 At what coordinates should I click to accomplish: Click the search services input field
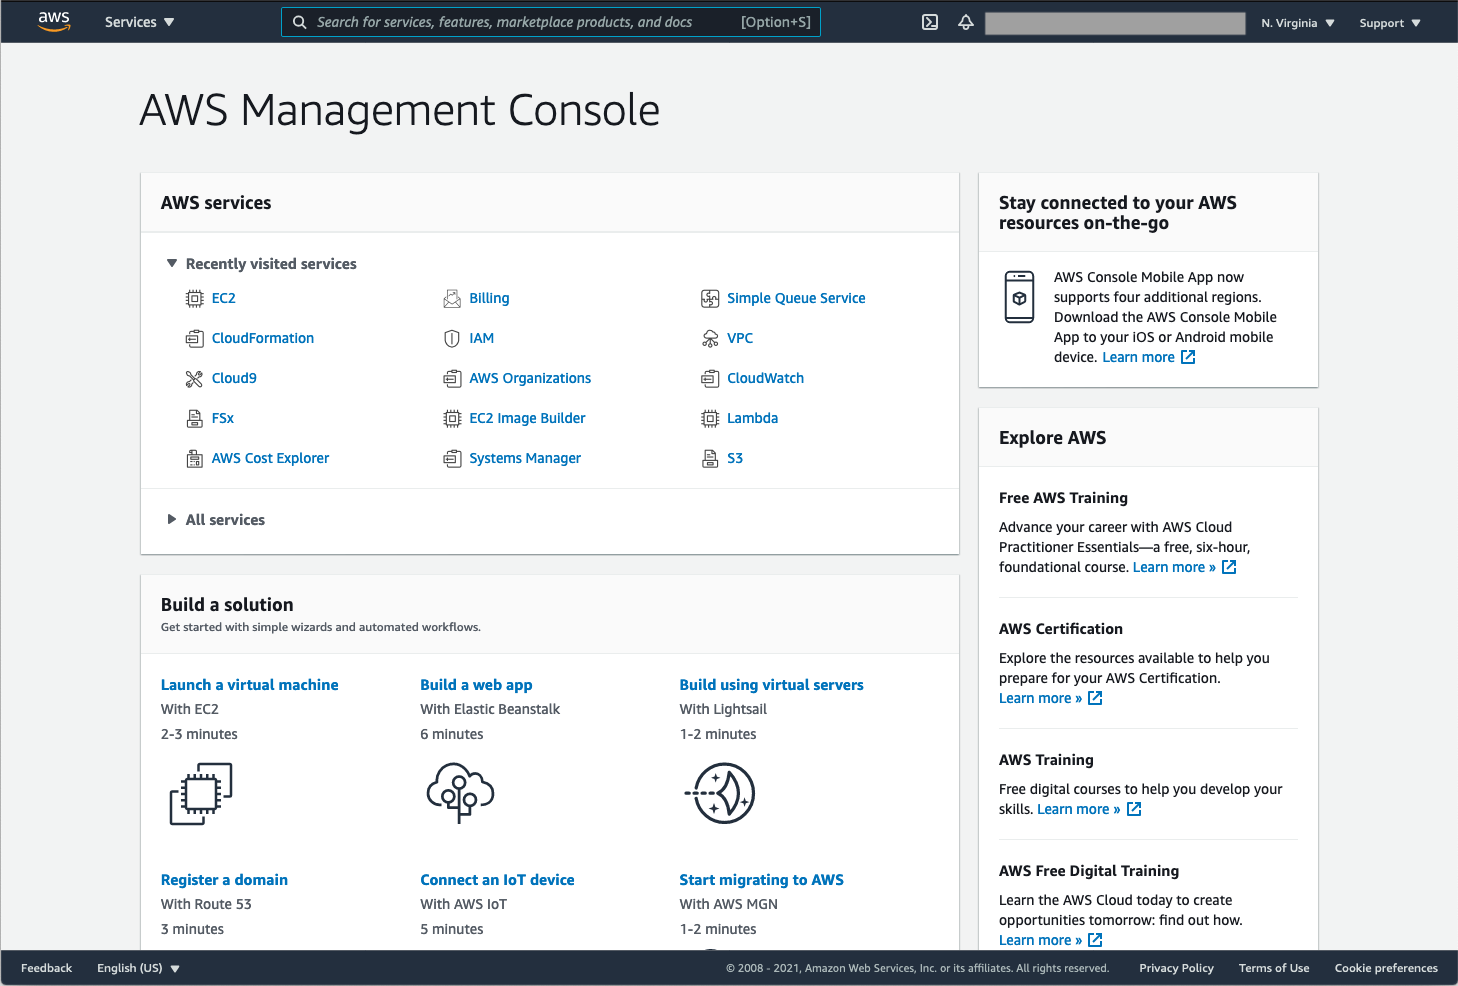pyautogui.click(x=551, y=22)
